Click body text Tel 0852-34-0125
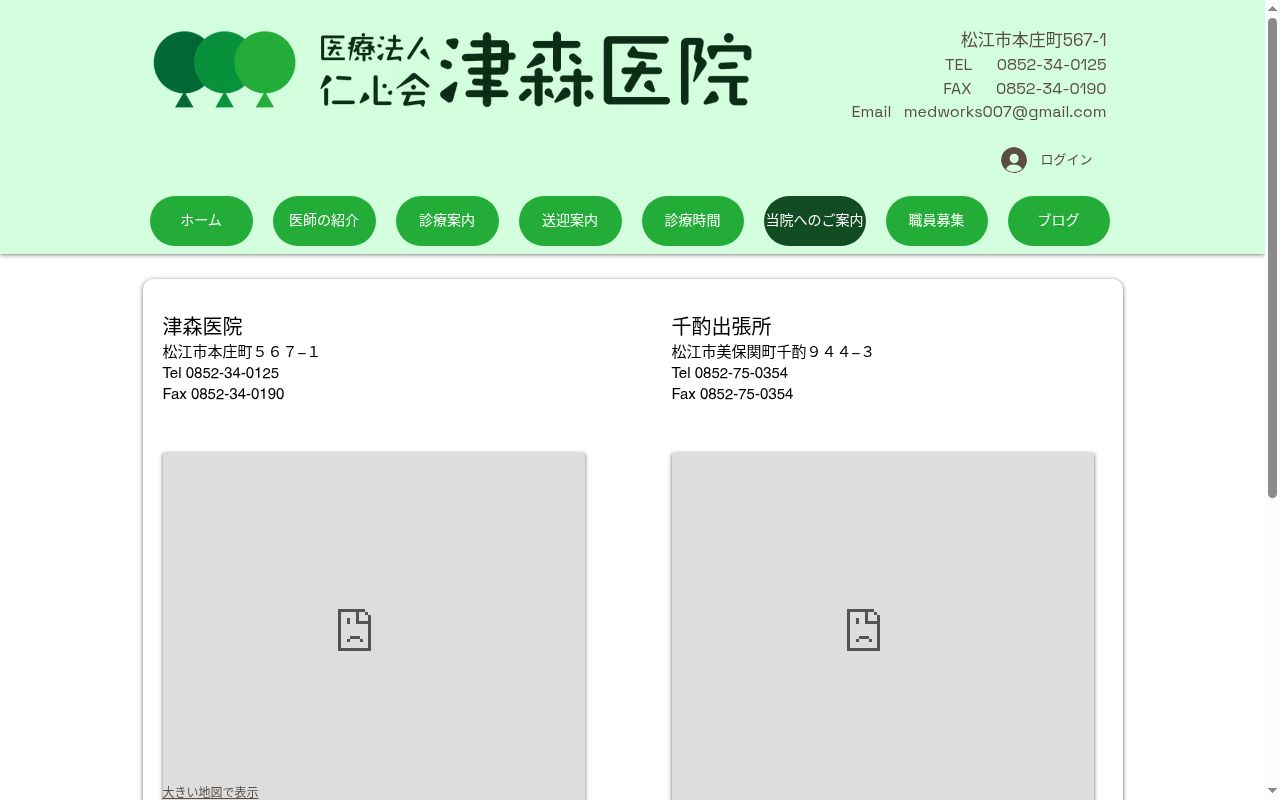This screenshot has height=800, width=1280. (221, 373)
